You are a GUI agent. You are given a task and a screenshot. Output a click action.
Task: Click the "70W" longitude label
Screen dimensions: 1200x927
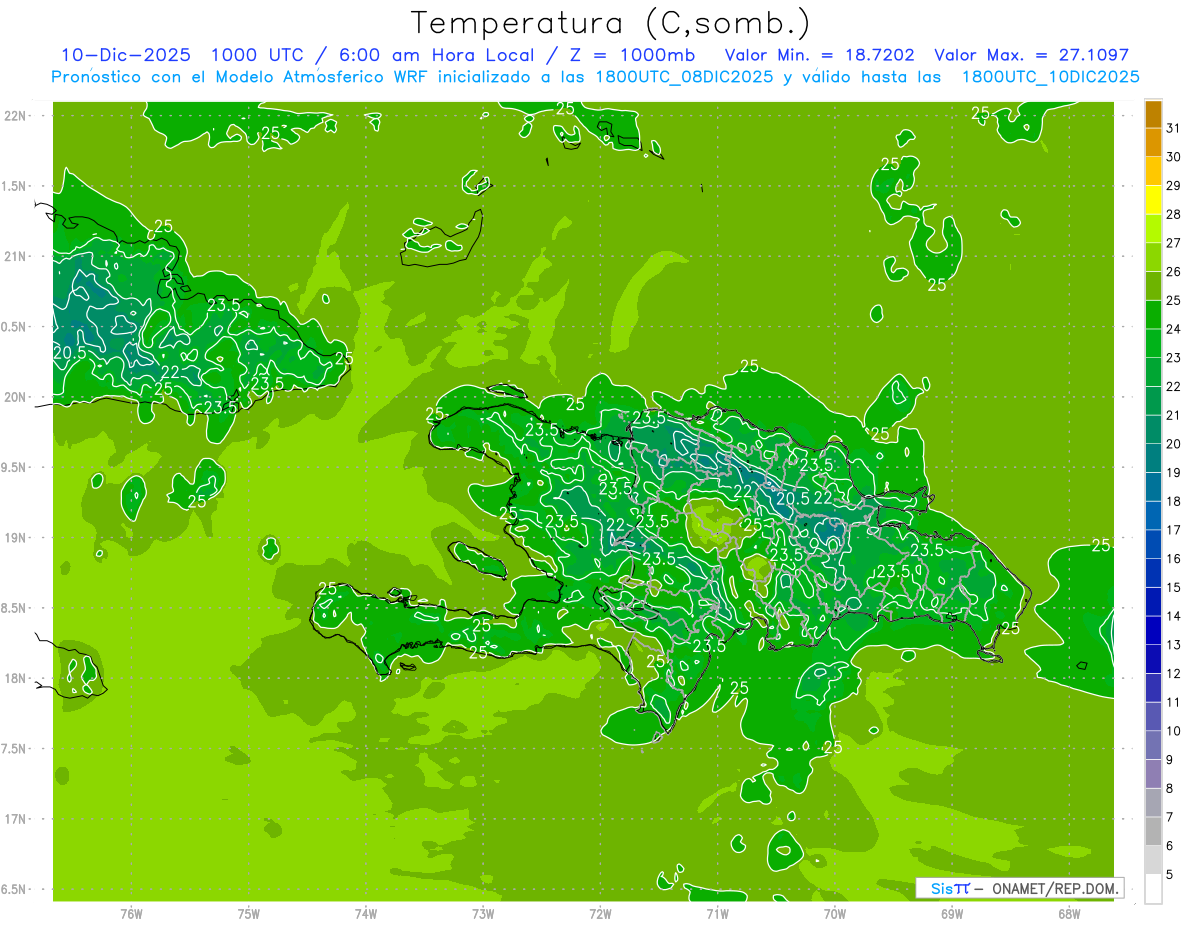(x=835, y=913)
